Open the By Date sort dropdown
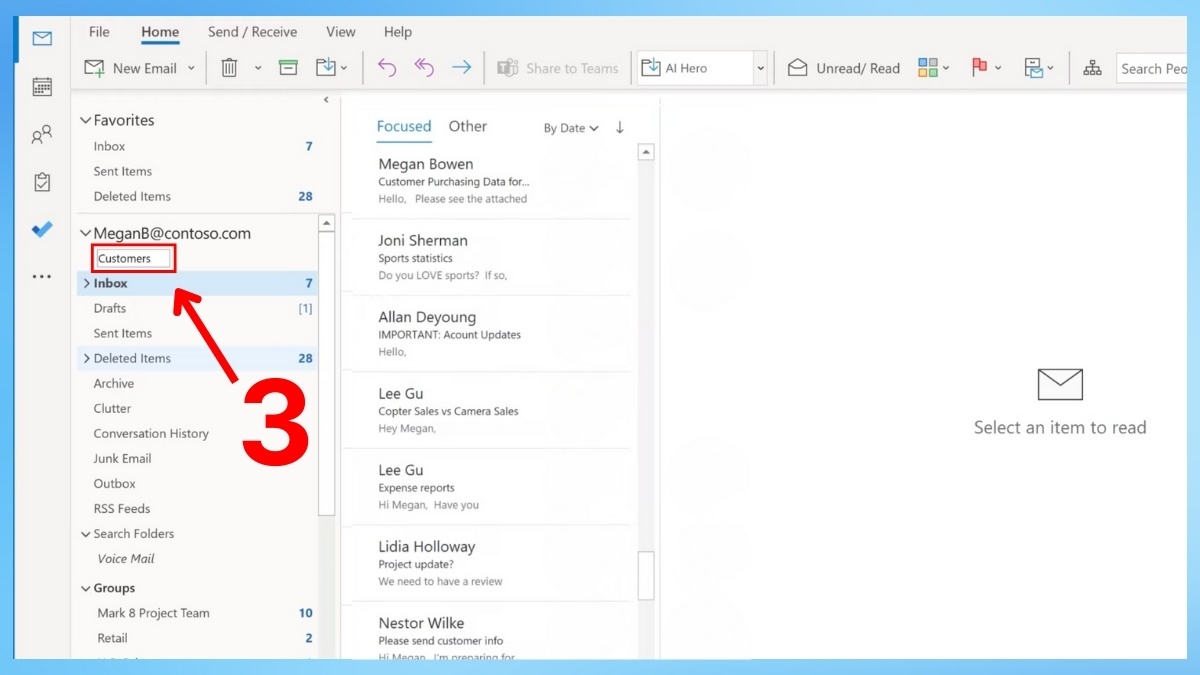Viewport: 1200px width, 675px height. pos(571,128)
